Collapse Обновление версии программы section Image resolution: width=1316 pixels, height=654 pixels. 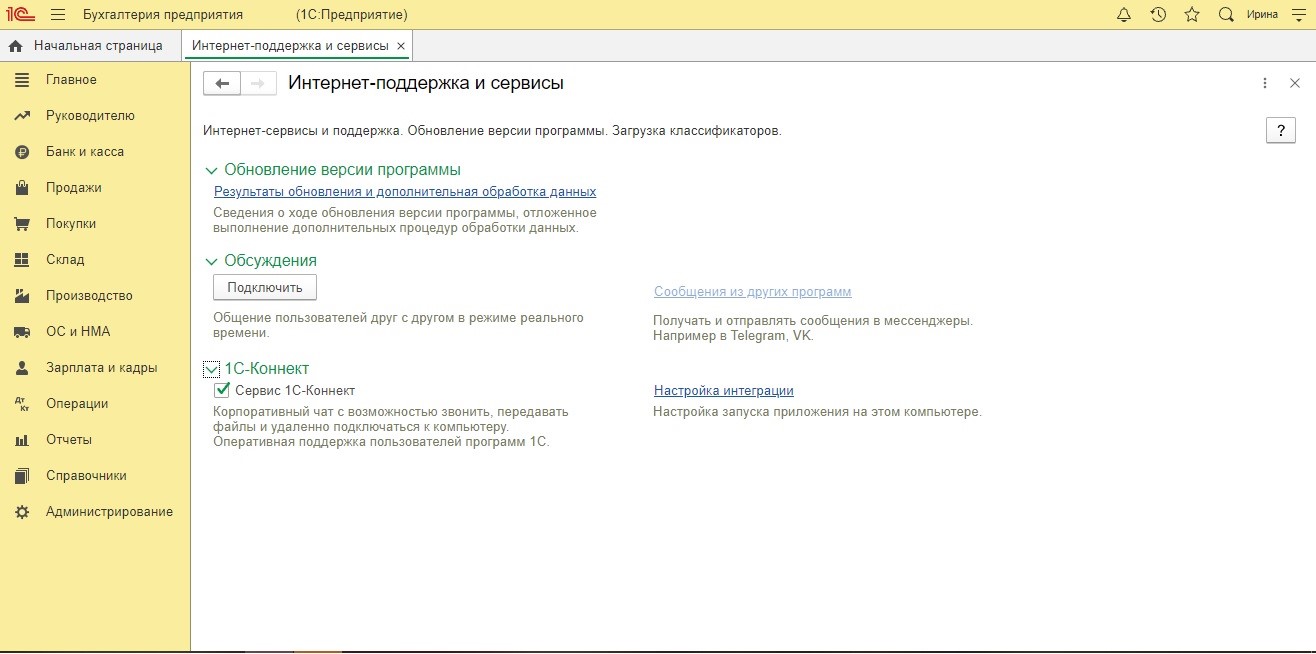point(211,171)
